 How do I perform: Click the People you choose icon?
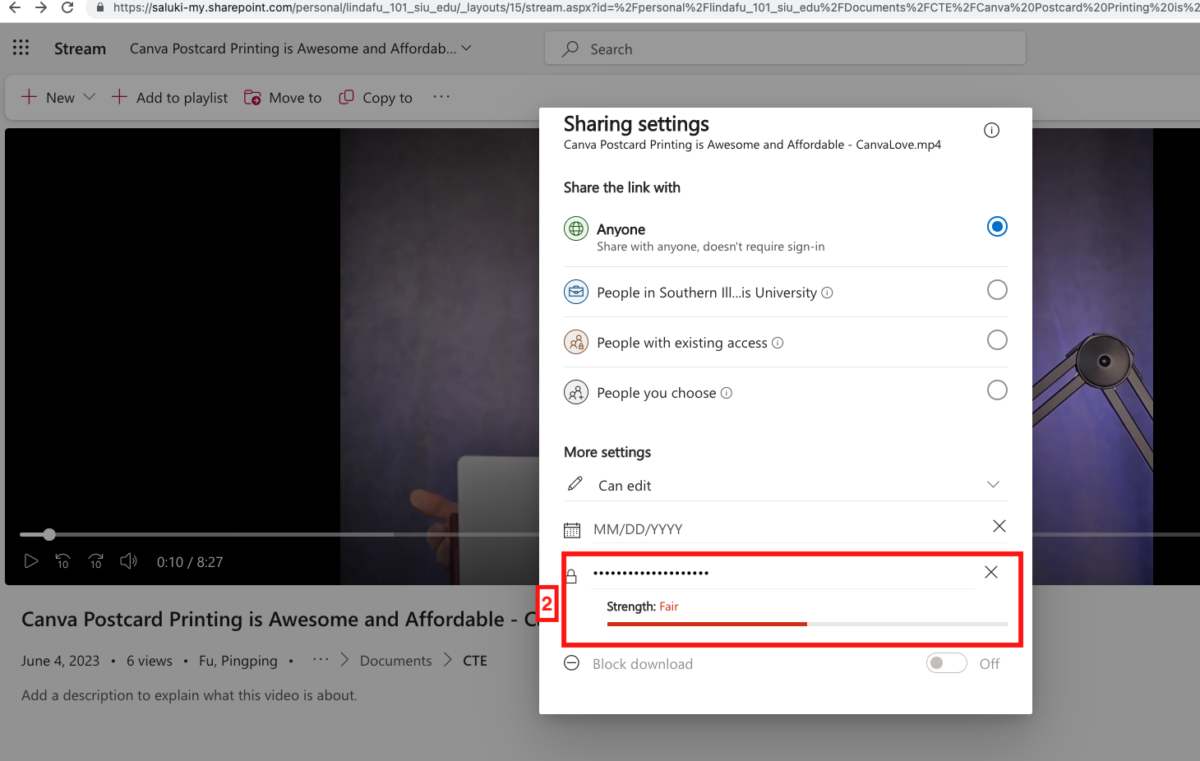pyautogui.click(x=575, y=392)
